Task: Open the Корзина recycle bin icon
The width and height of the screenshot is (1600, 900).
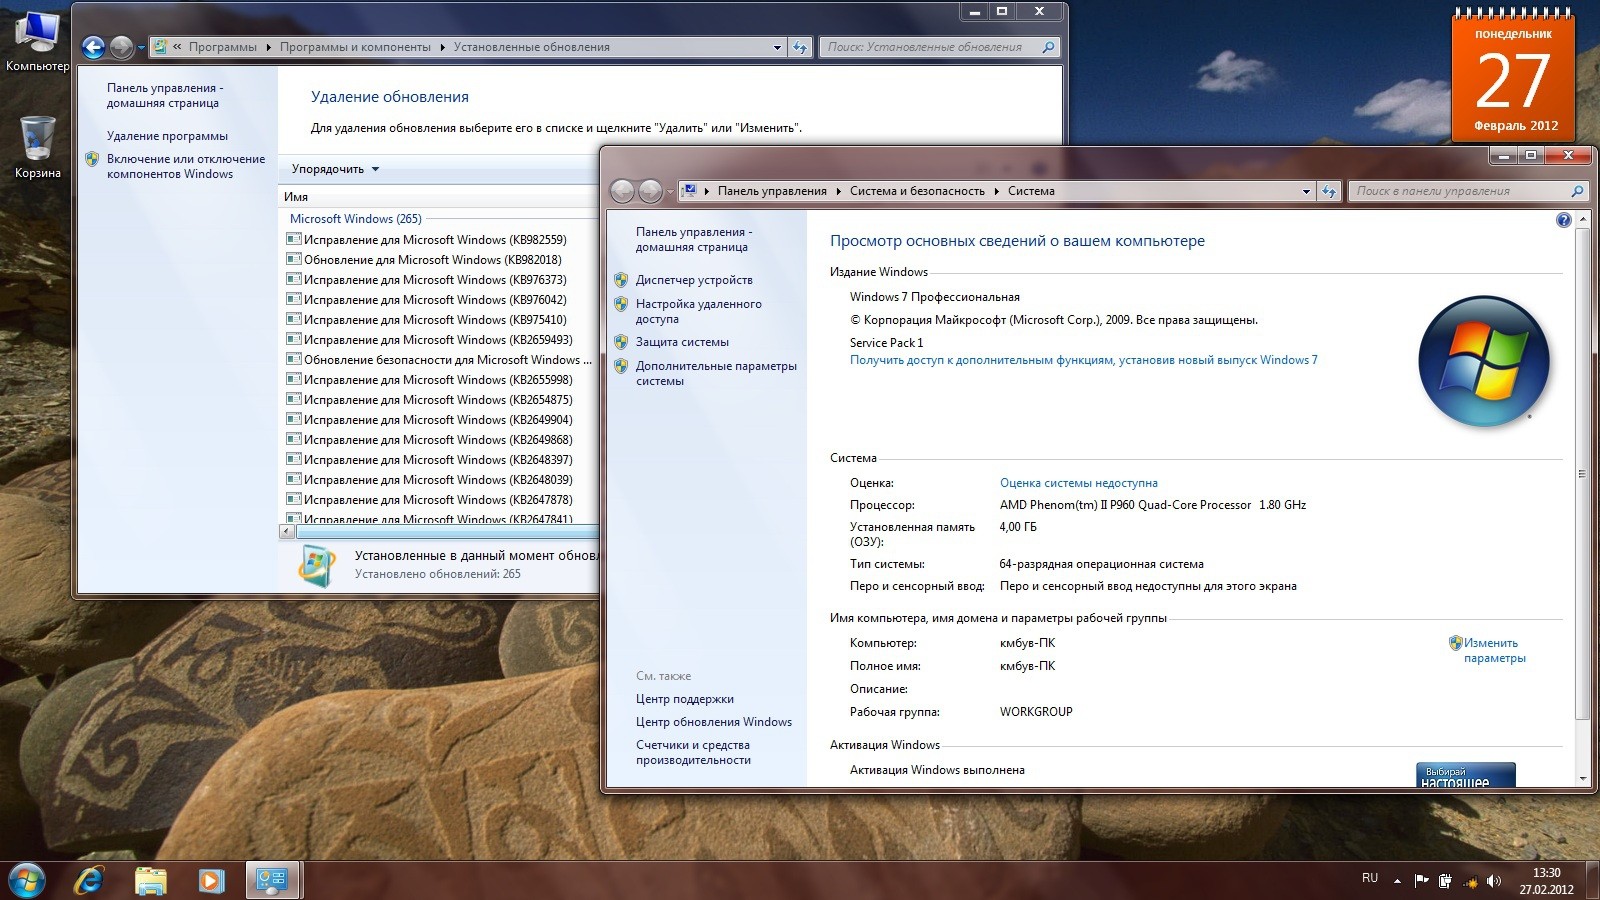Action: click(38, 147)
